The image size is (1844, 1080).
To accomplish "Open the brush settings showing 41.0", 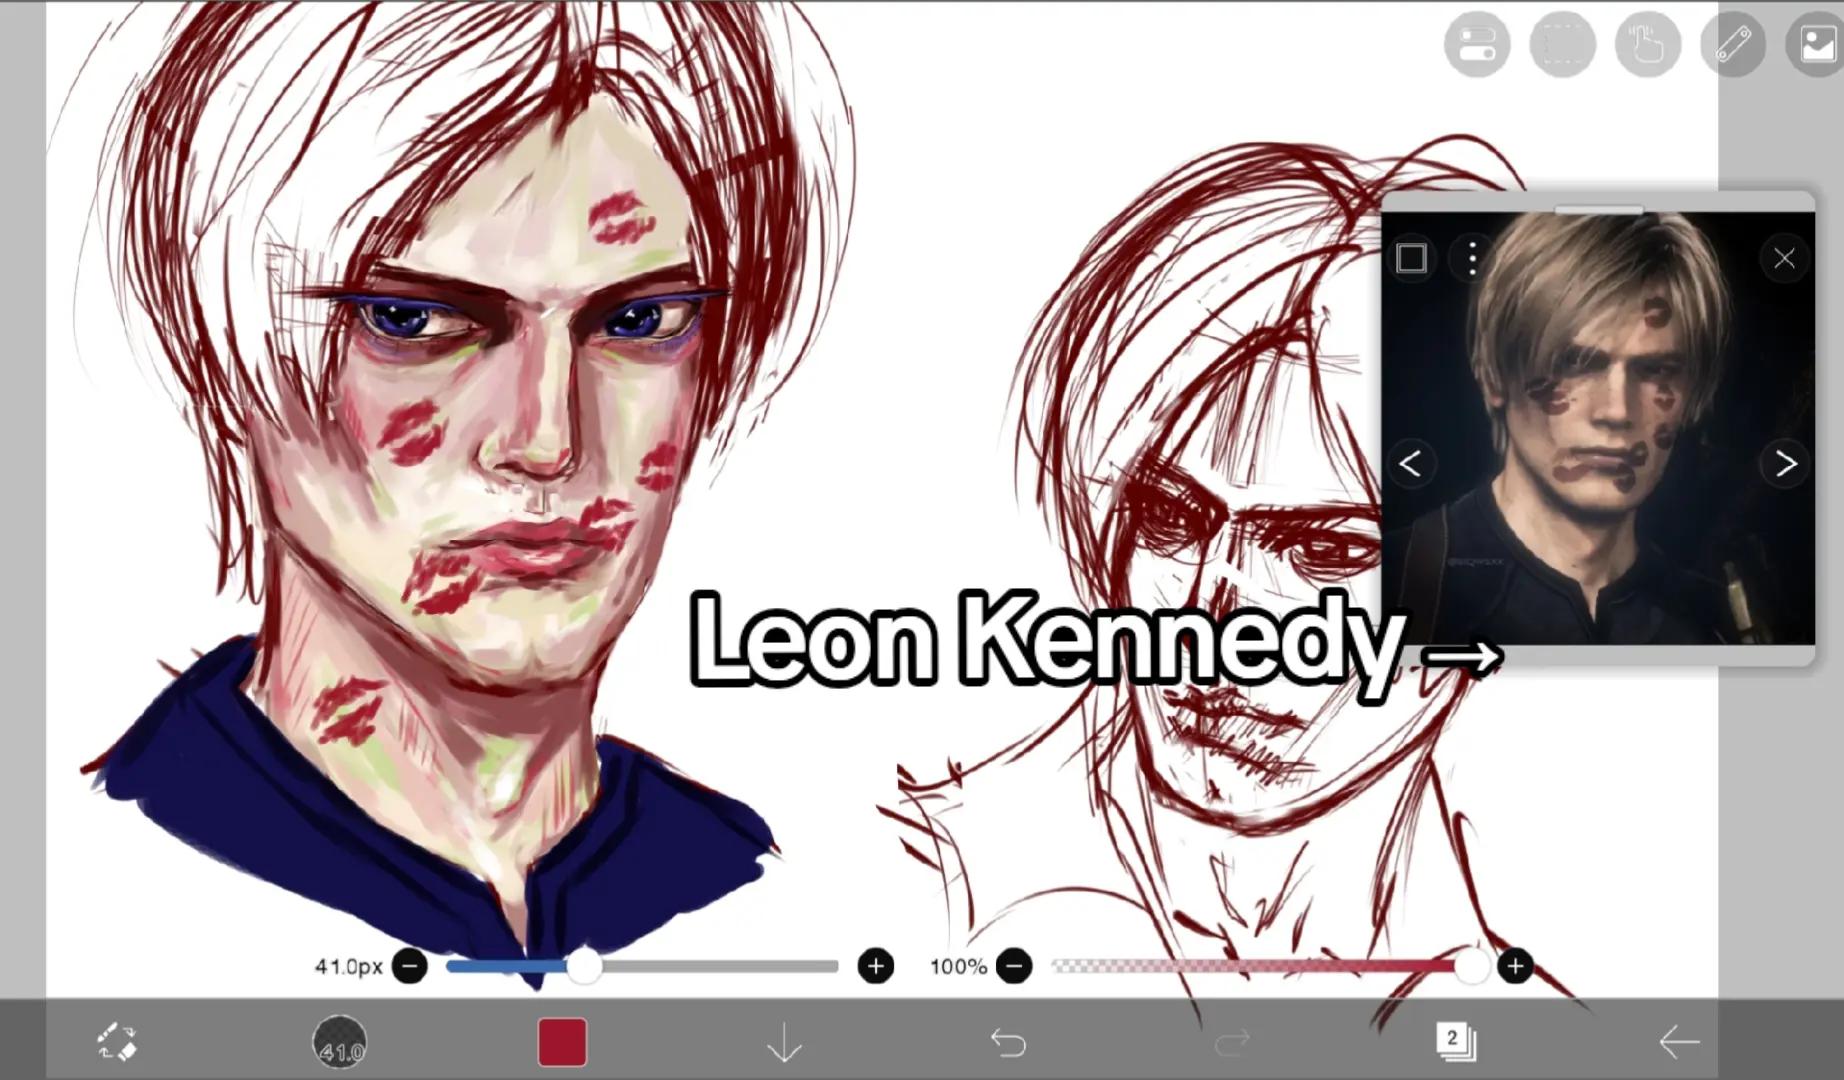I will [x=340, y=1042].
